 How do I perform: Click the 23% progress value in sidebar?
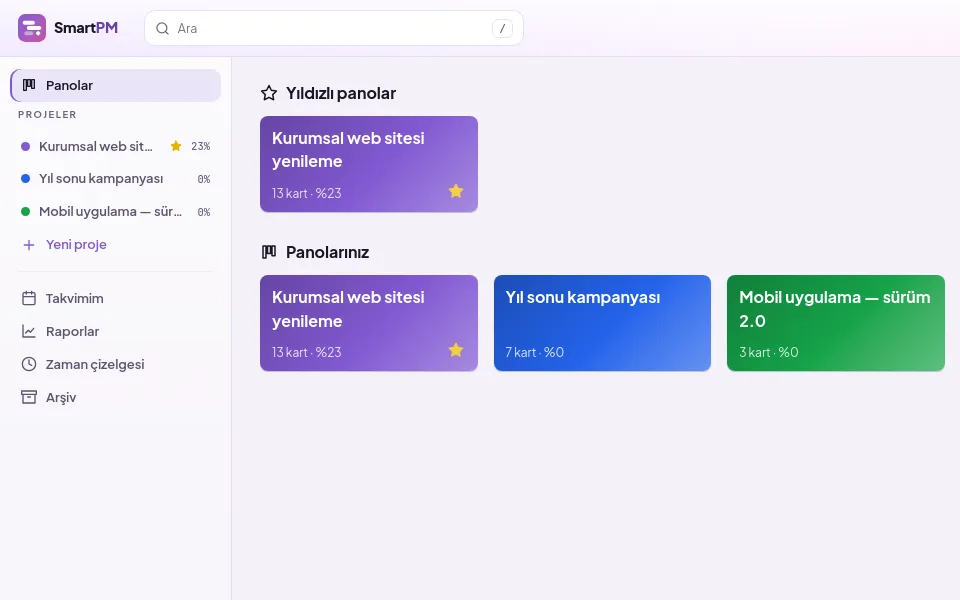coord(201,146)
